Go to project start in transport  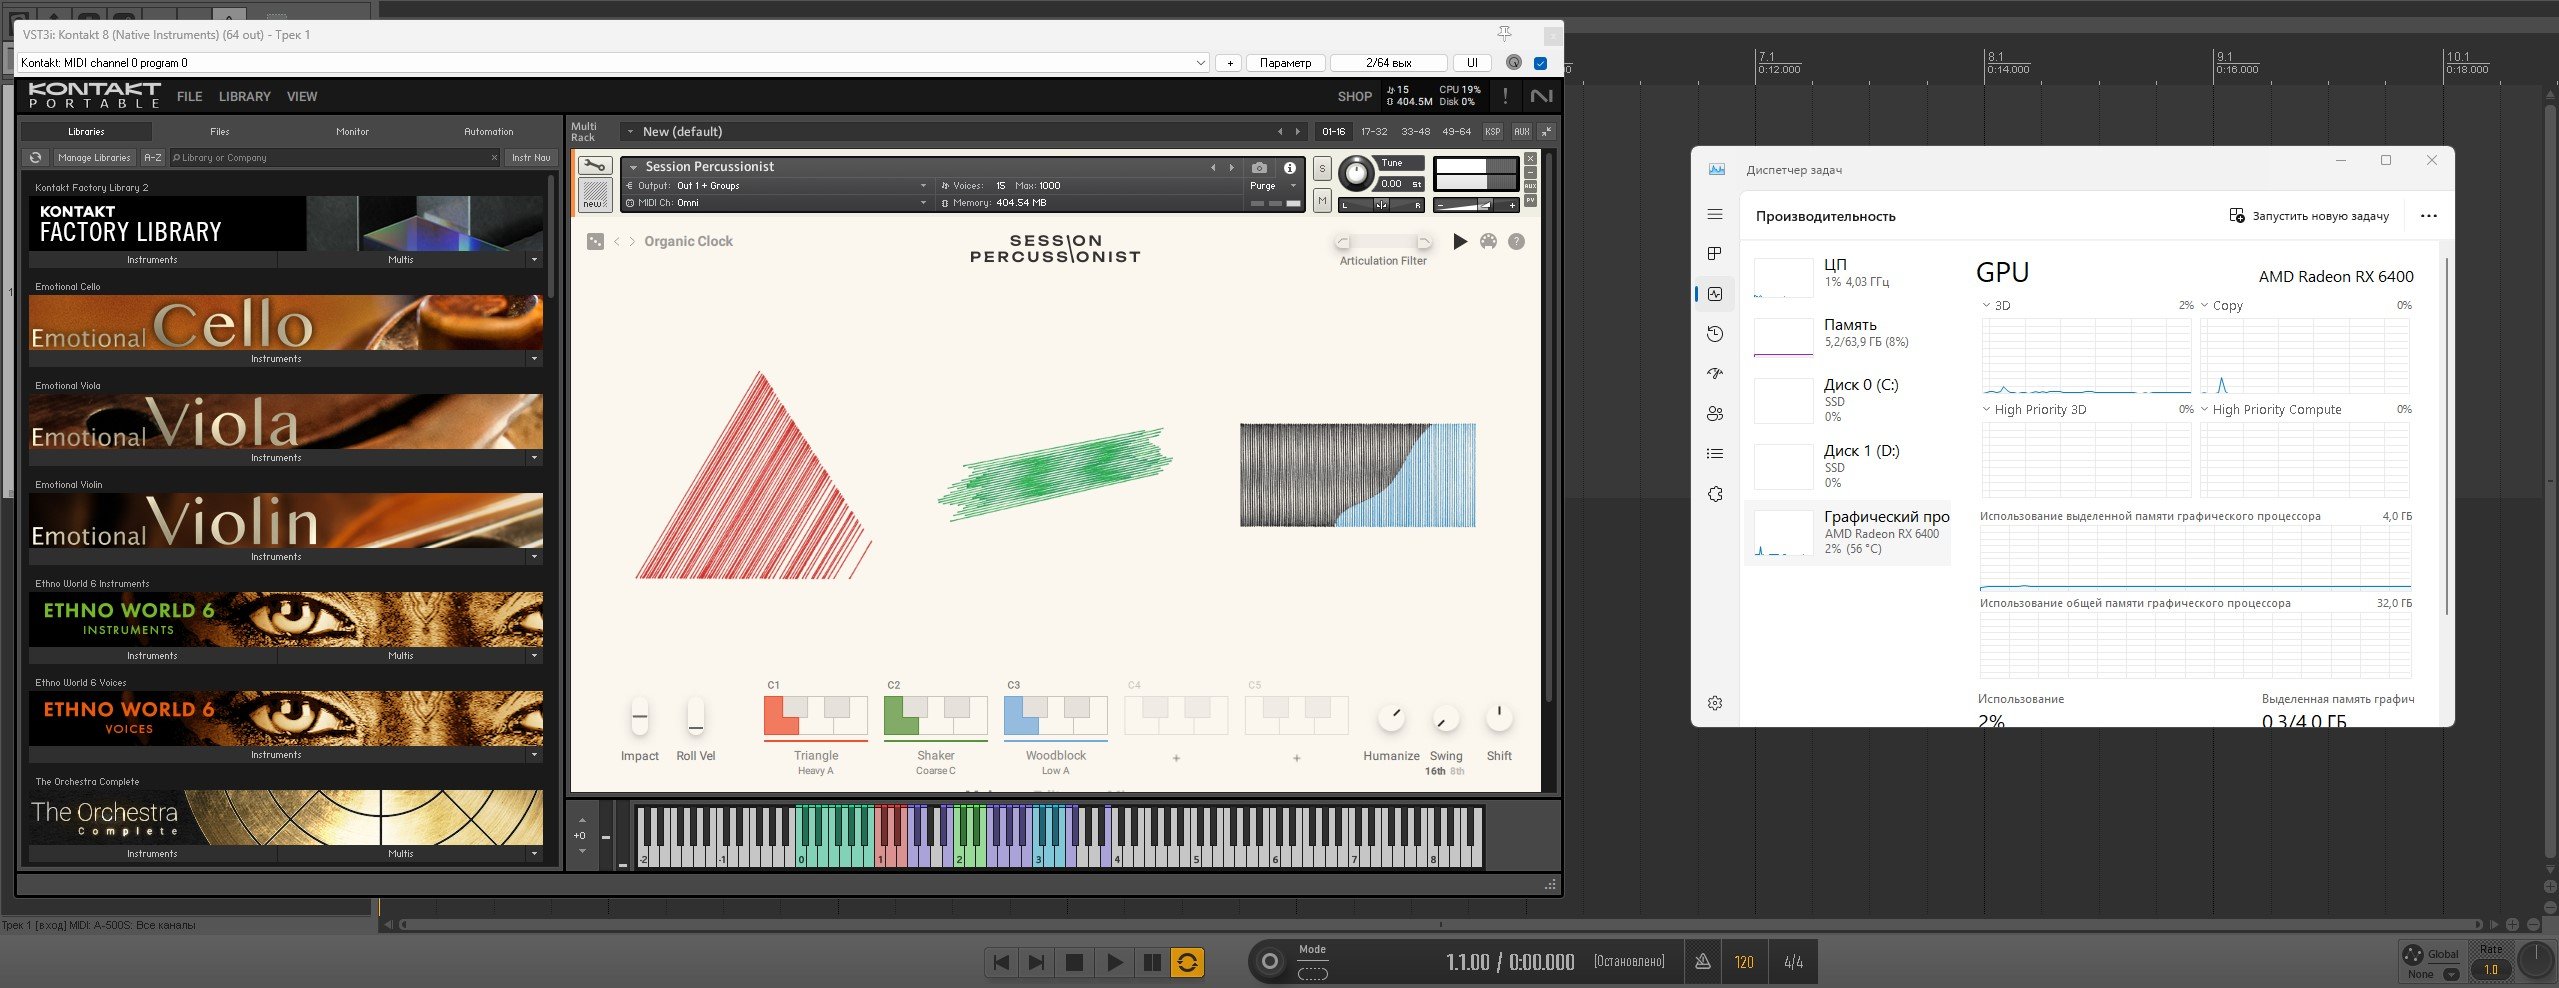pos(1001,962)
